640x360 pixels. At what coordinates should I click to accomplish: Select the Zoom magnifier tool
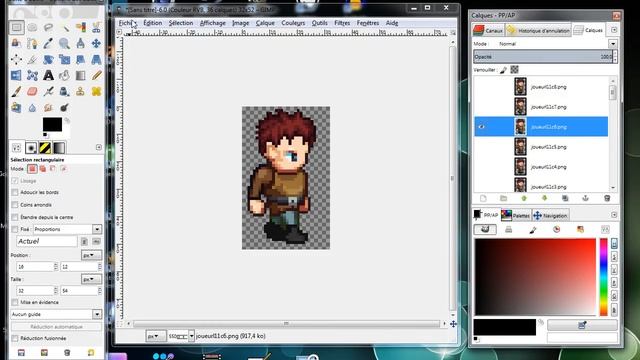pyautogui.click(x=64, y=43)
